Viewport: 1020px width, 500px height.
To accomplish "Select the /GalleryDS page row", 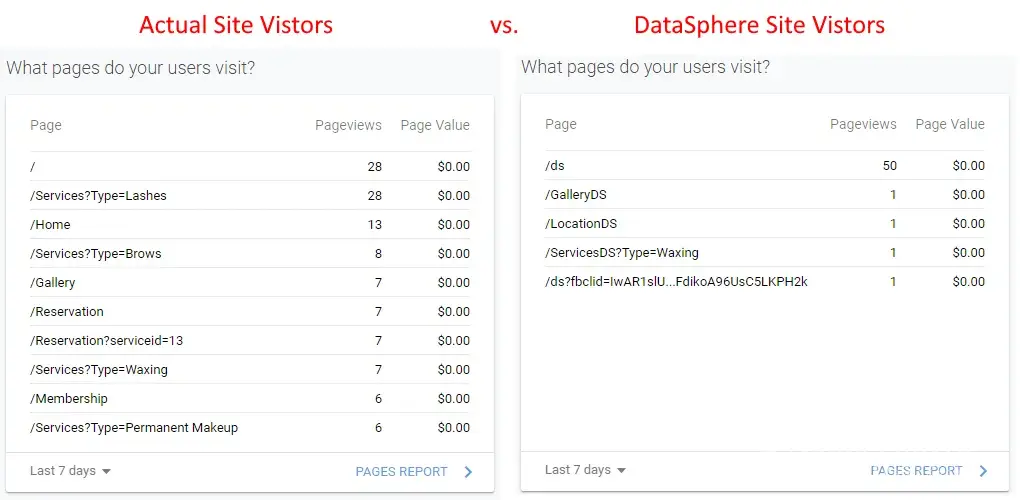I will click(576, 195).
